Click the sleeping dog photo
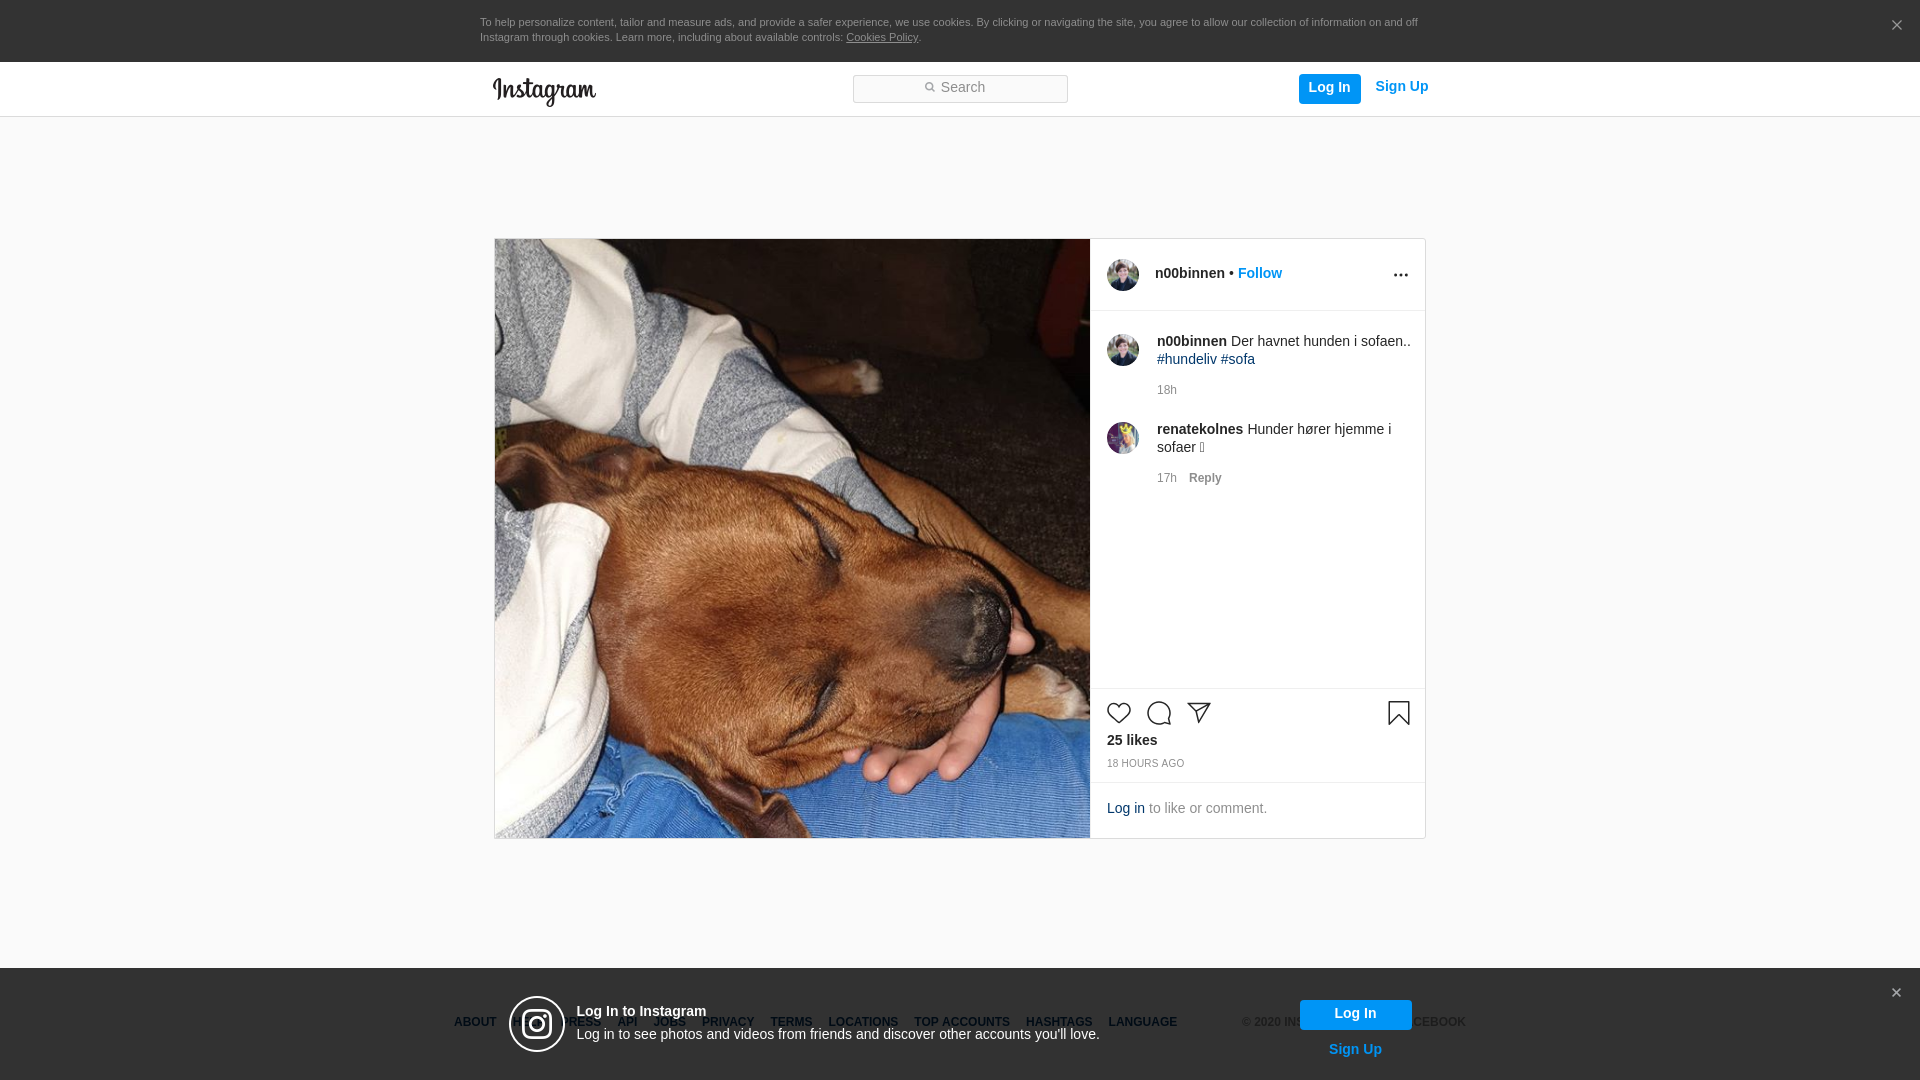Image resolution: width=1920 pixels, height=1080 pixels. point(792,538)
